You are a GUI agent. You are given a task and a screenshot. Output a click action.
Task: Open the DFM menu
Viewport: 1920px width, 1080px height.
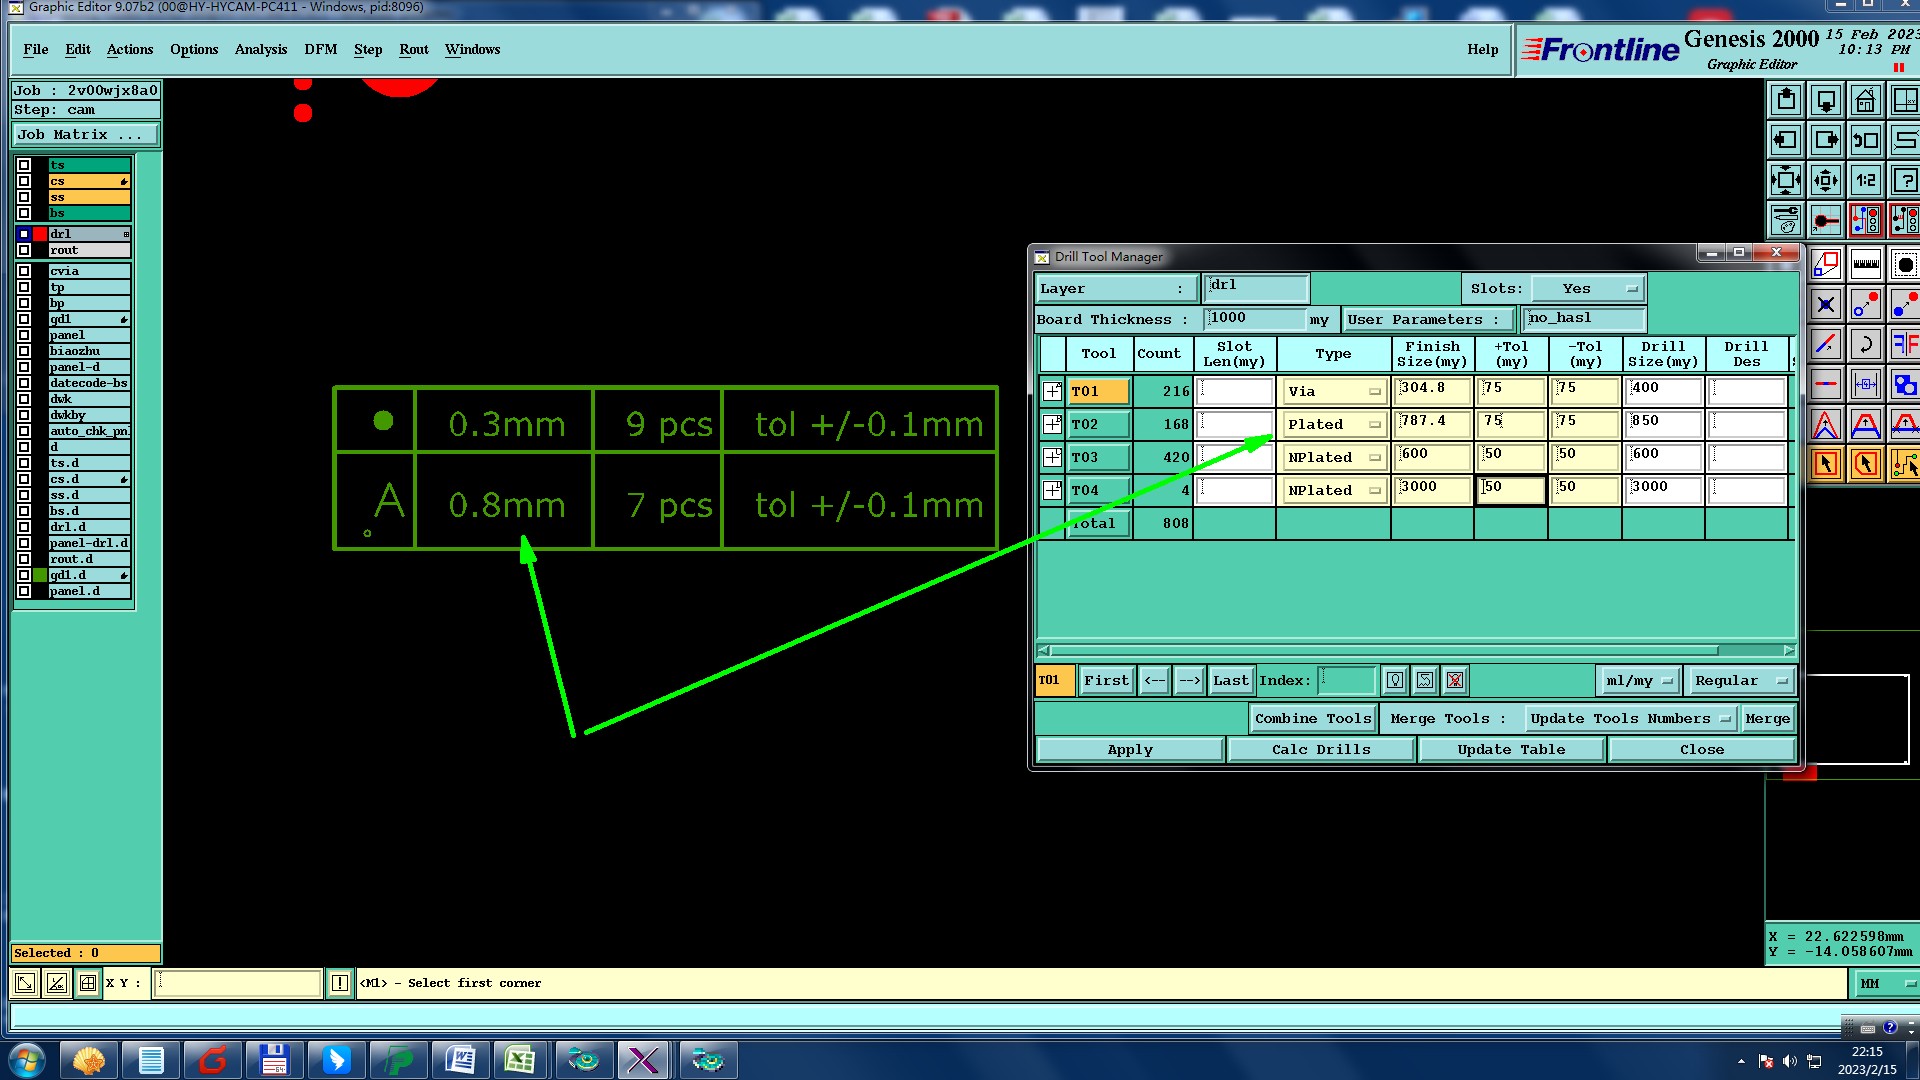tap(320, 49)
